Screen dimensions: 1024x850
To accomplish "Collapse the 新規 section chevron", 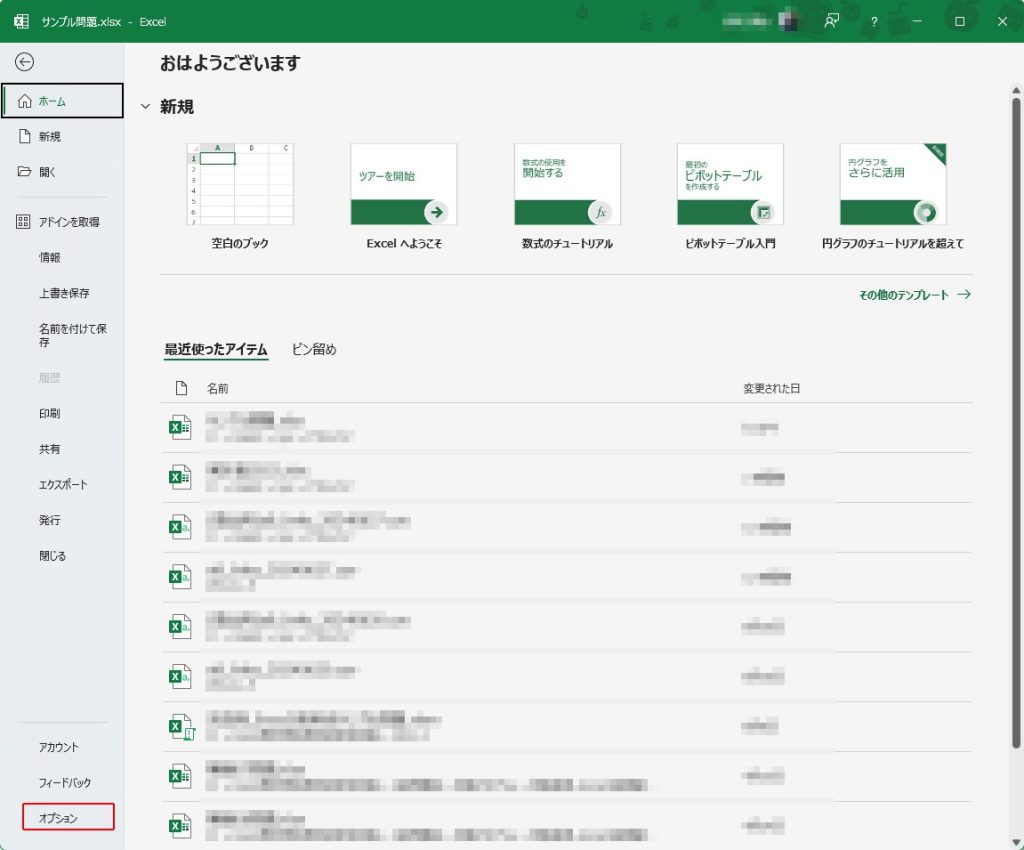I will [x=146, y=106].
